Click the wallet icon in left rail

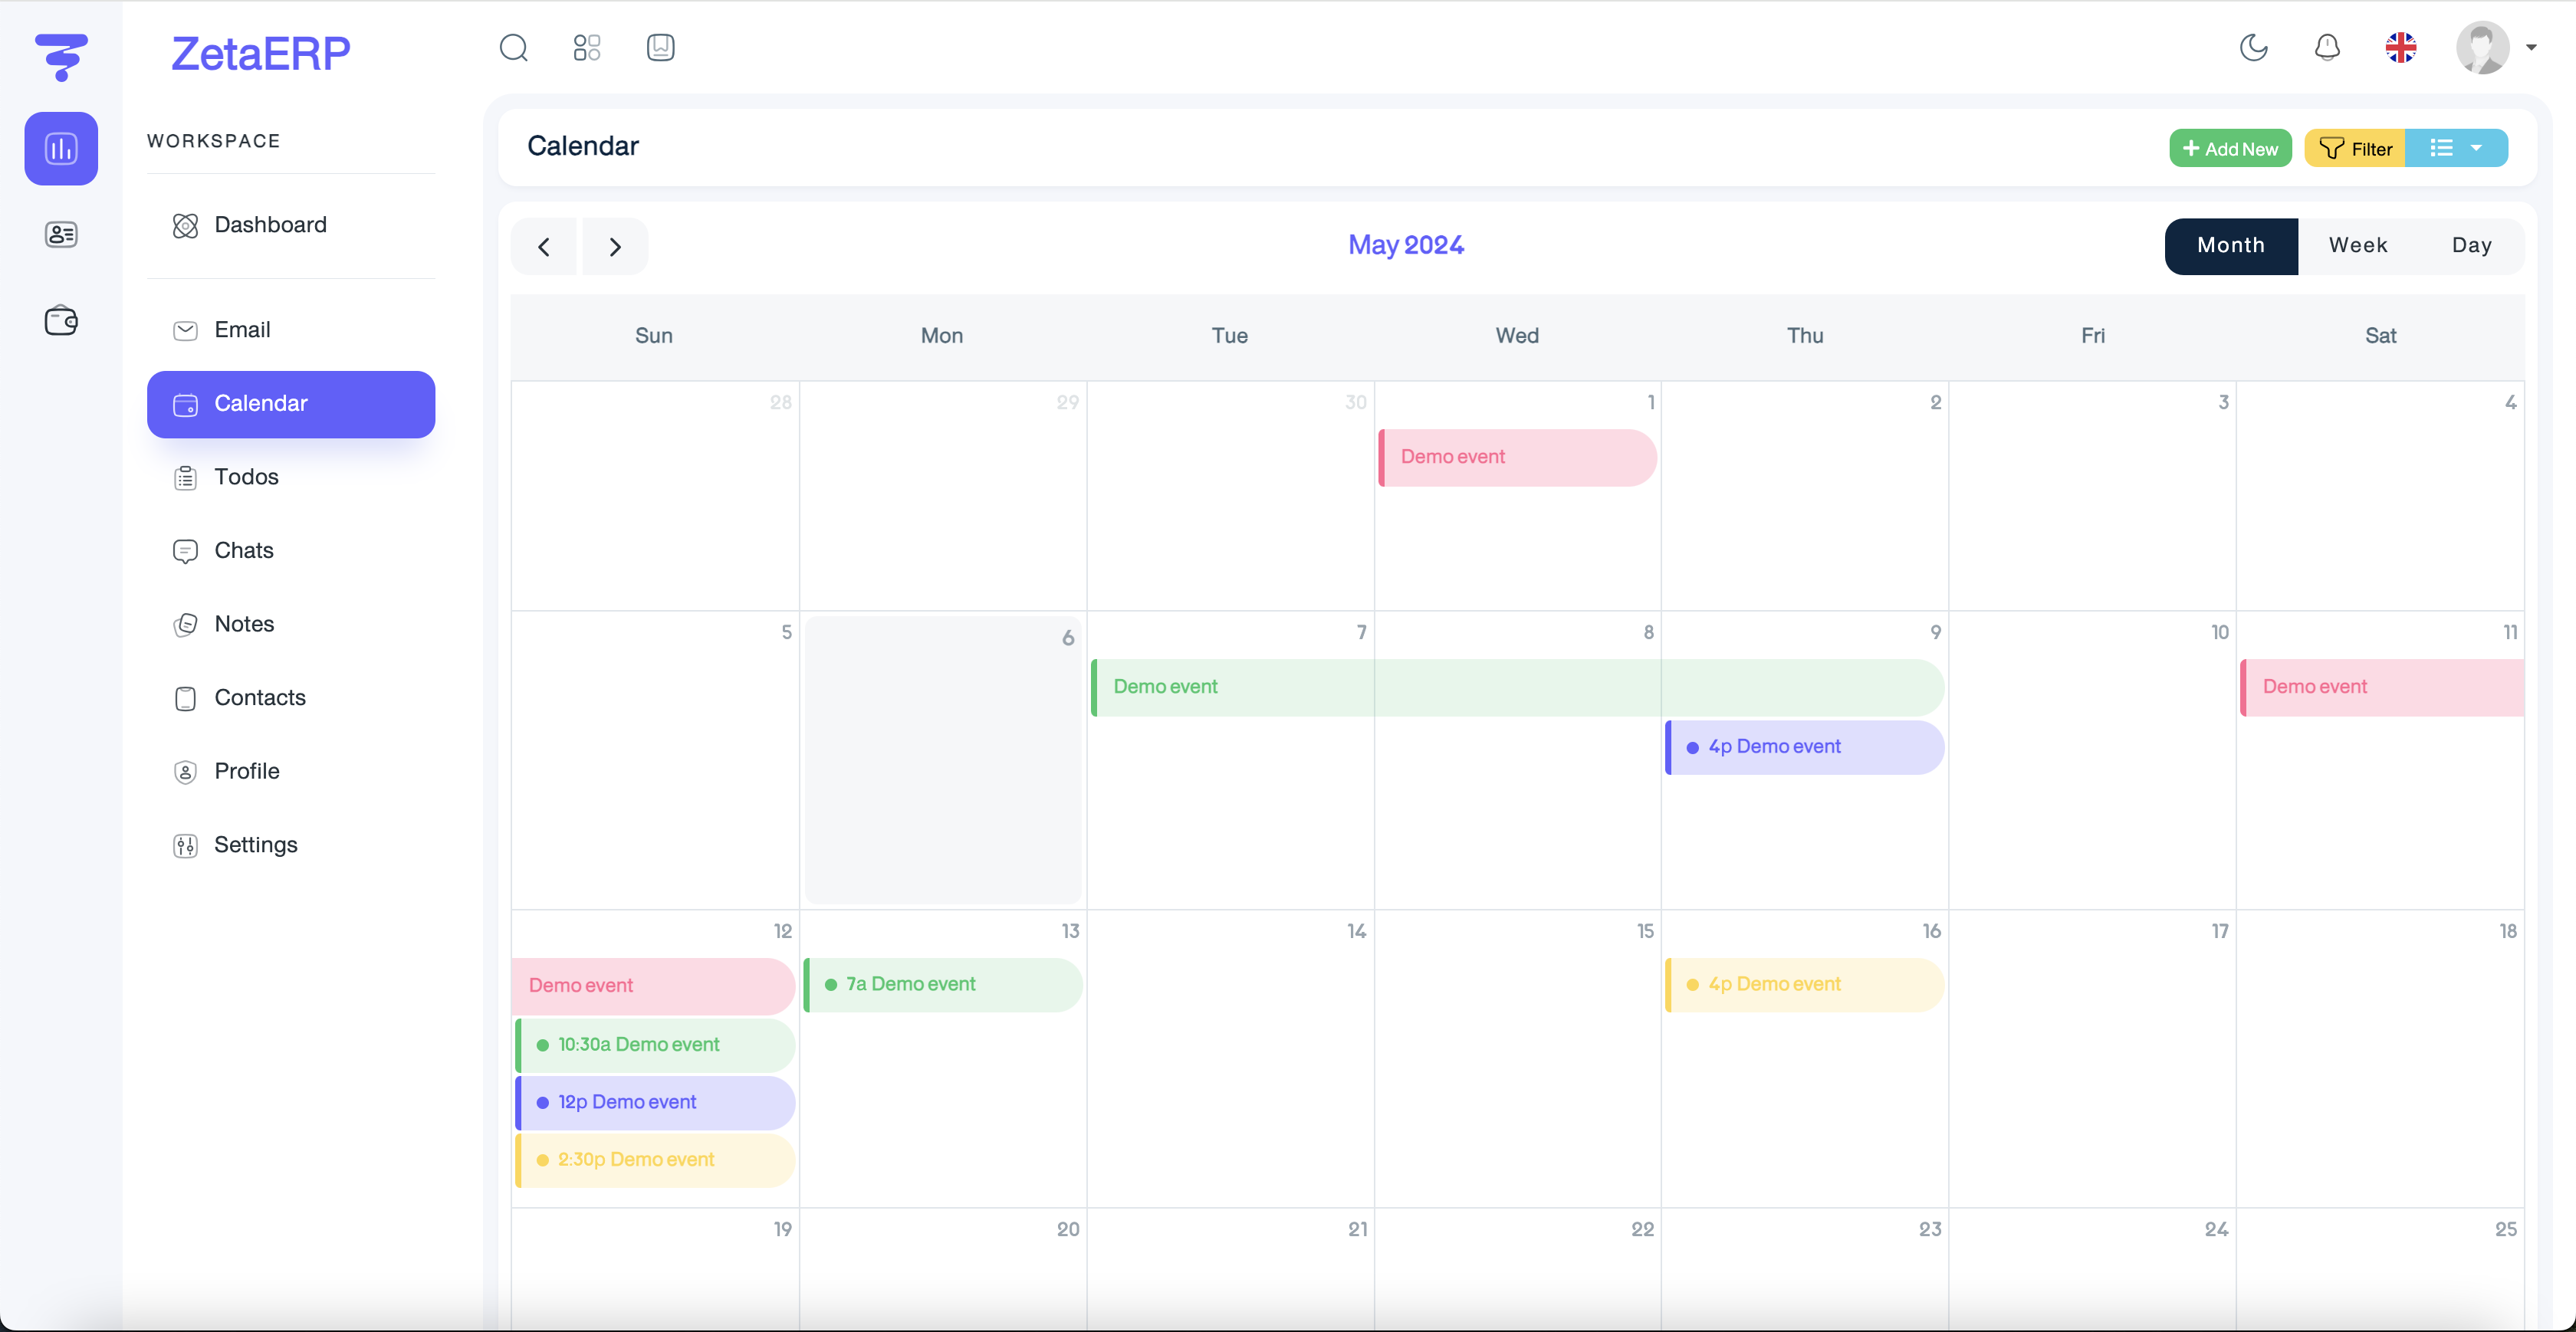coord(61,321)
